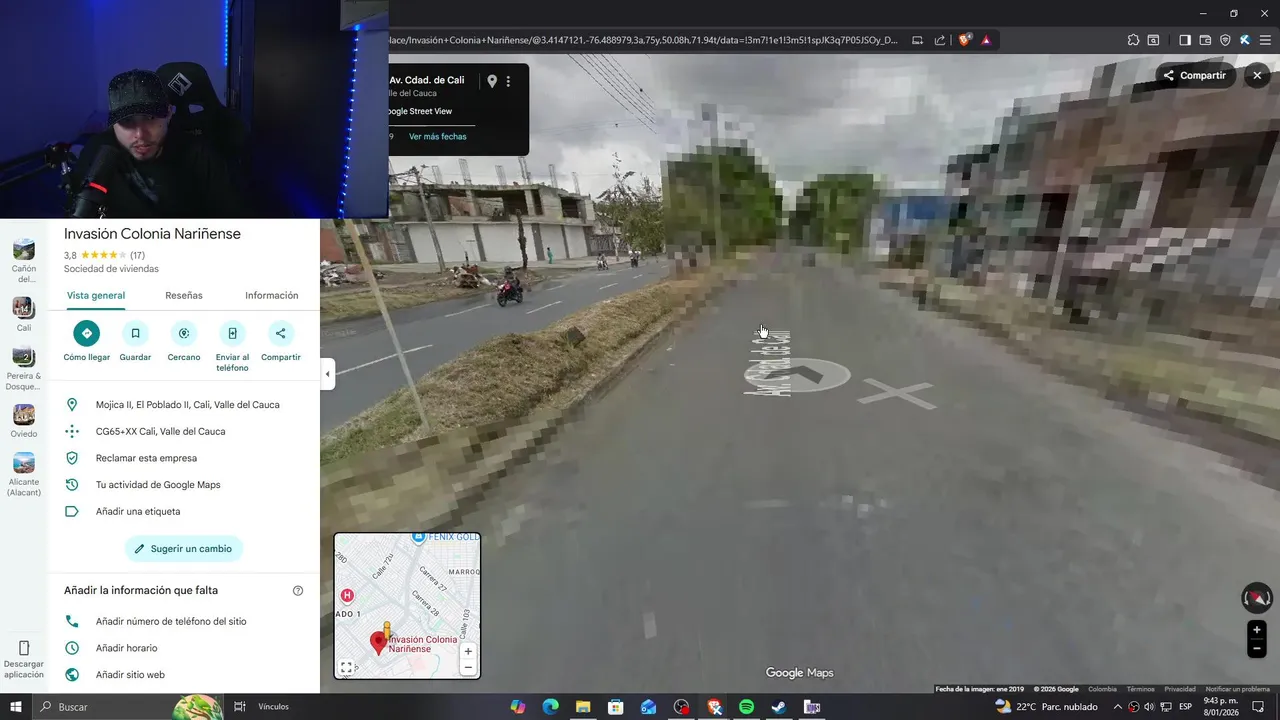1280x720 pixels.
Task: Open the Brave VPN shield icon
Action: (x=1225, y=40)
